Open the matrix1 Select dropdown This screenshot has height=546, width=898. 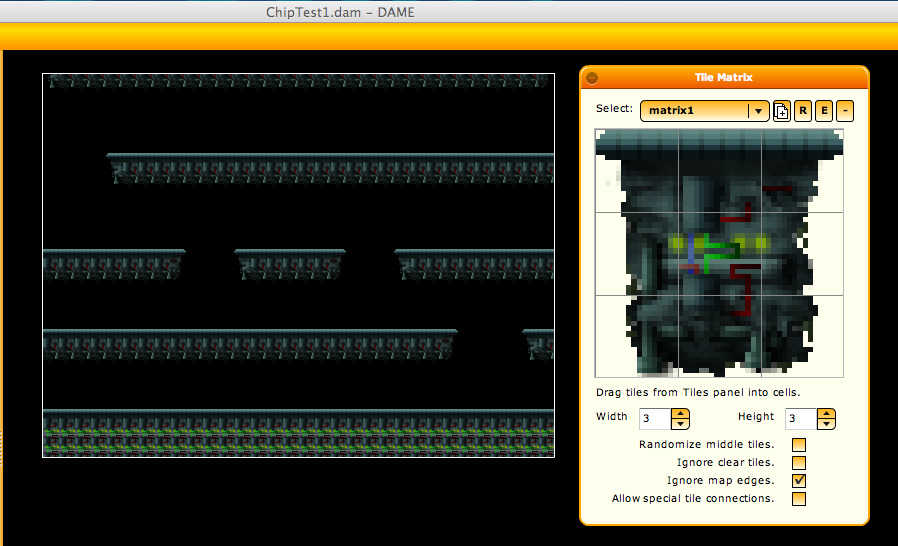(x=759, y=111)
